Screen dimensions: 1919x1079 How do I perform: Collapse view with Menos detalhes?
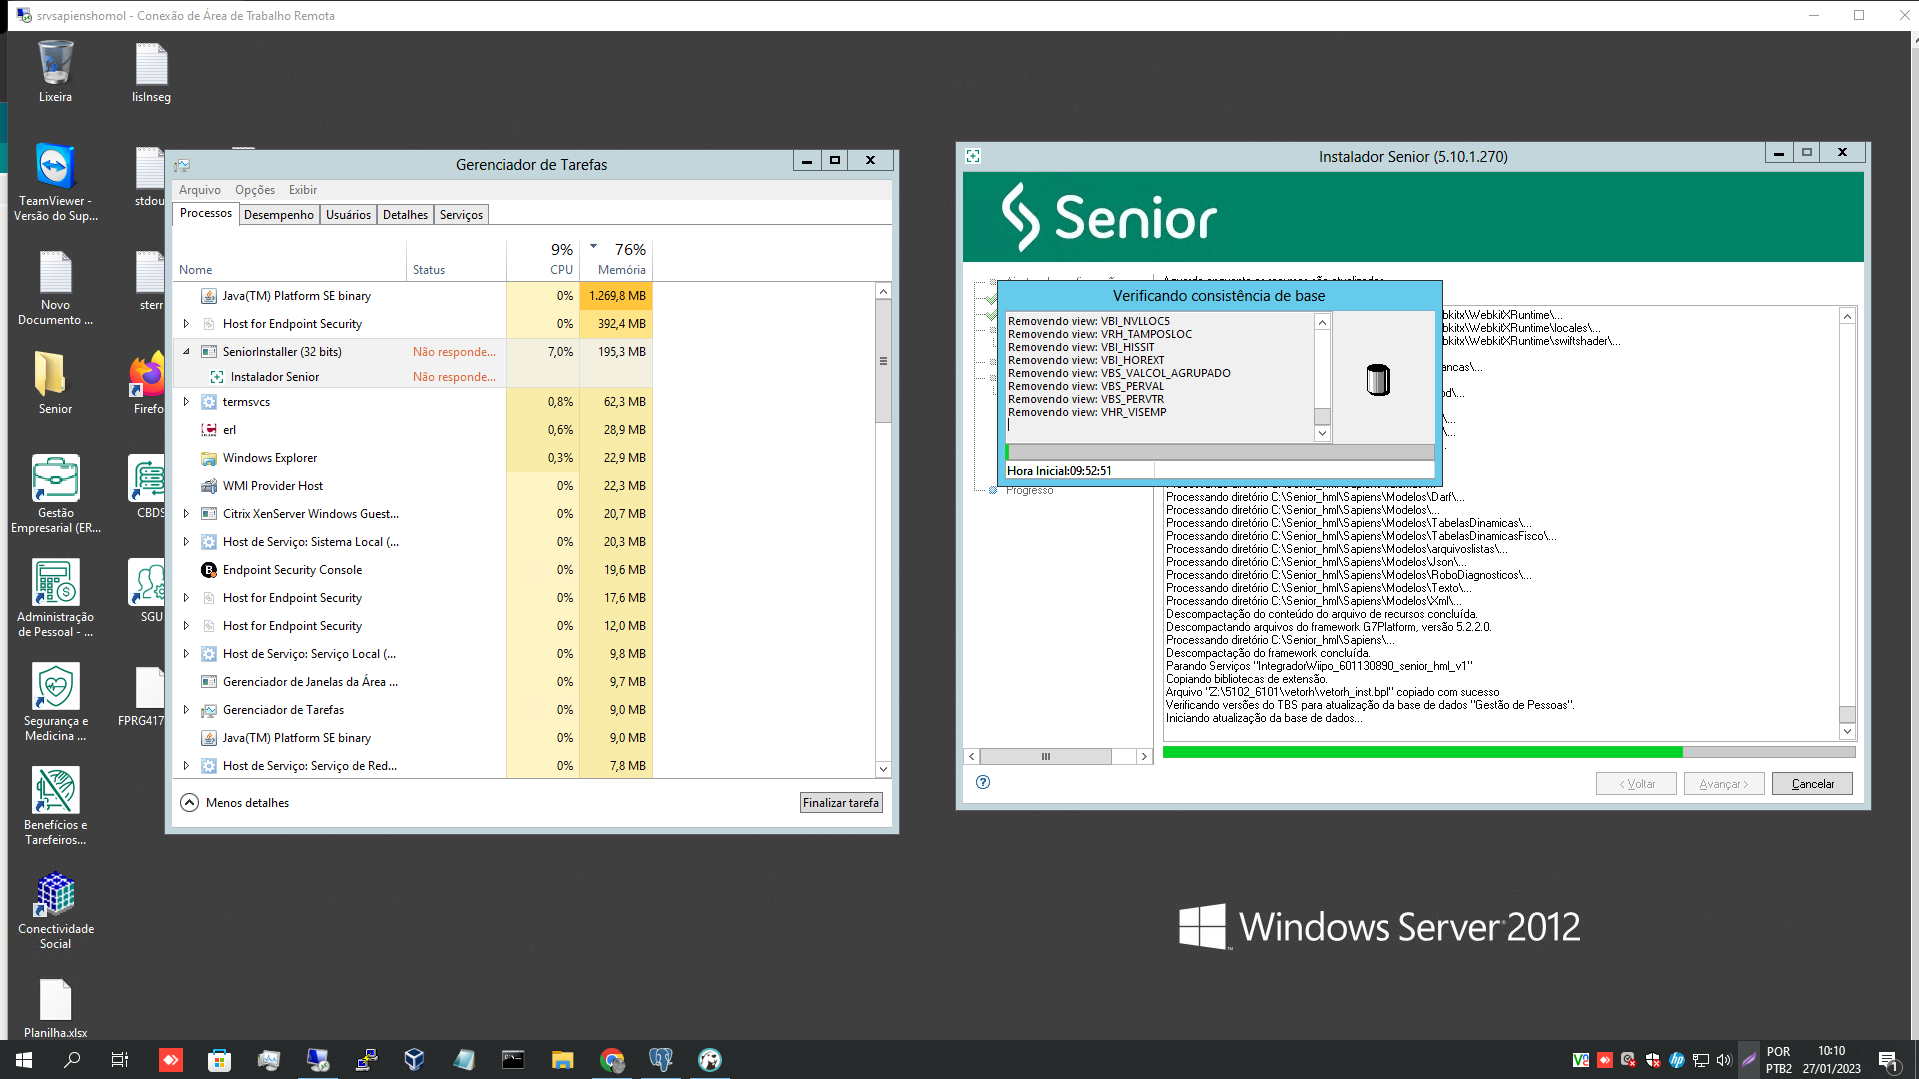235,803
